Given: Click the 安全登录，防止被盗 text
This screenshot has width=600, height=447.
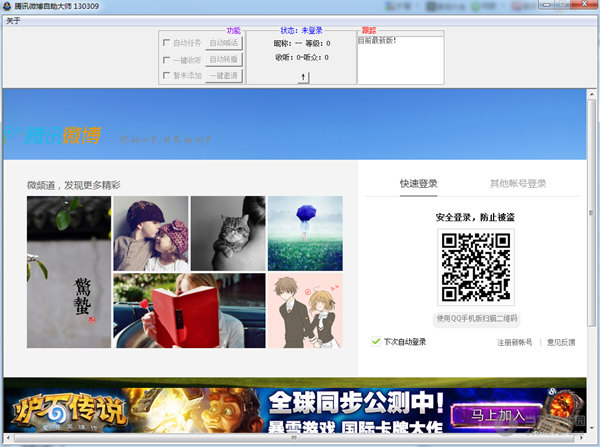Looking at the screenshot, I should coord(475,217).
